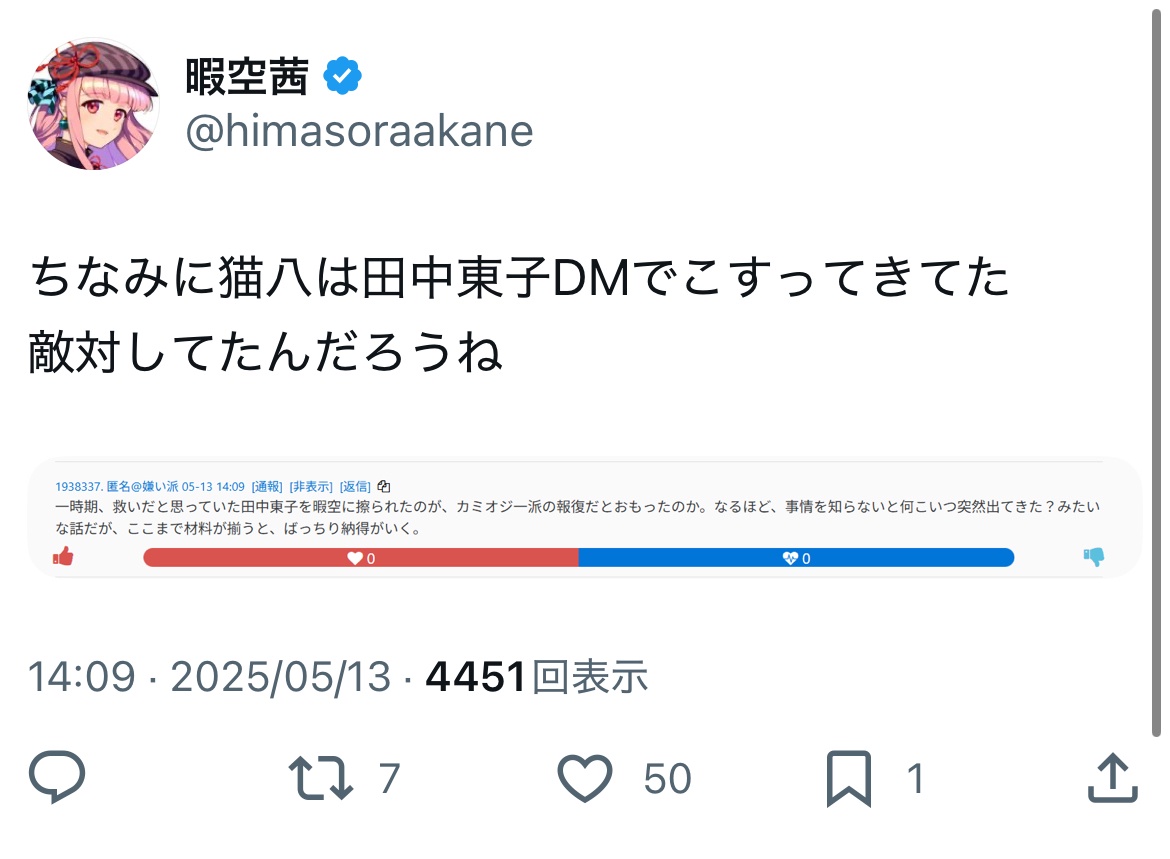Open the @himasoraakane handle

(359, 132)
